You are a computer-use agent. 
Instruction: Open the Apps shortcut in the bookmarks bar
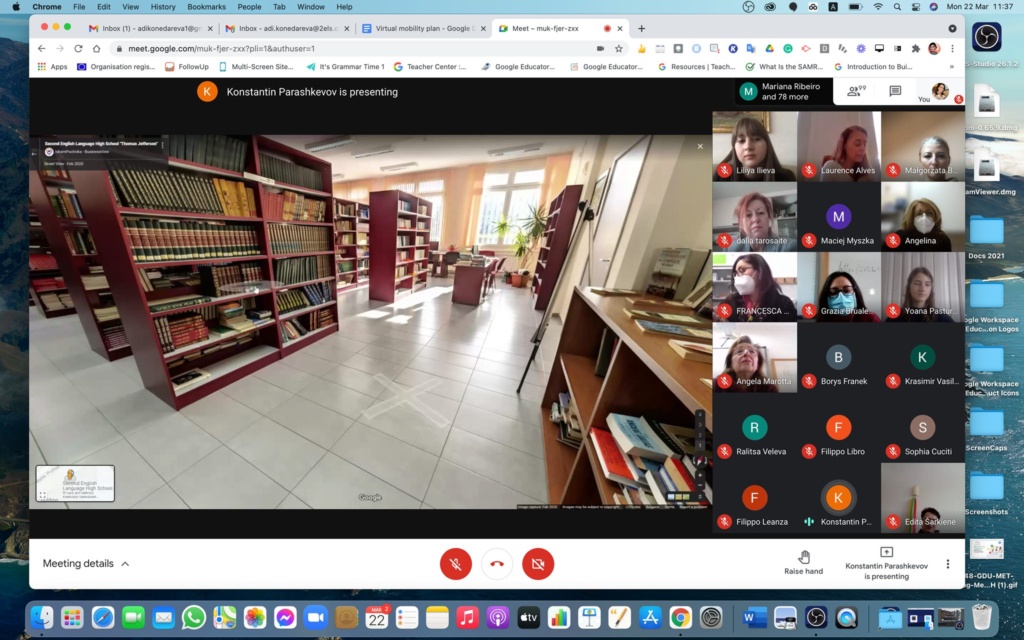point(52,67)
